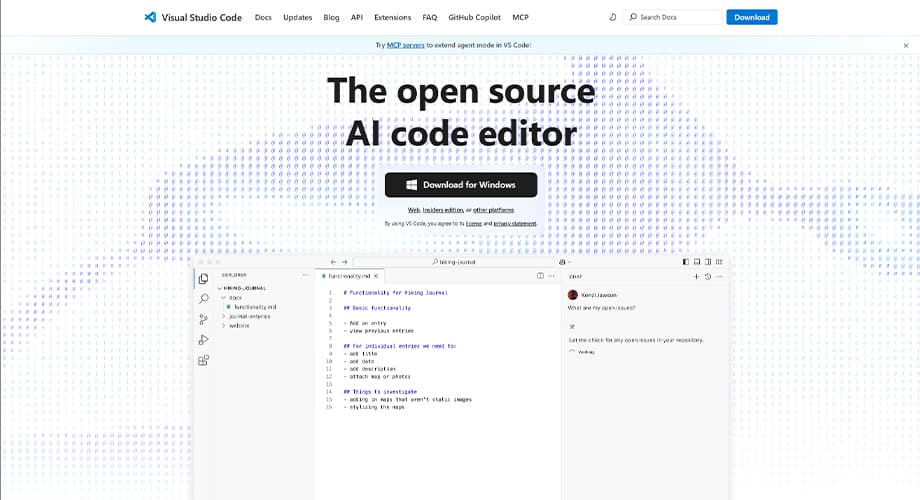Screen dimensions: 920x500
Task: Click the new chat plus icon
Action: pos(698,276)
